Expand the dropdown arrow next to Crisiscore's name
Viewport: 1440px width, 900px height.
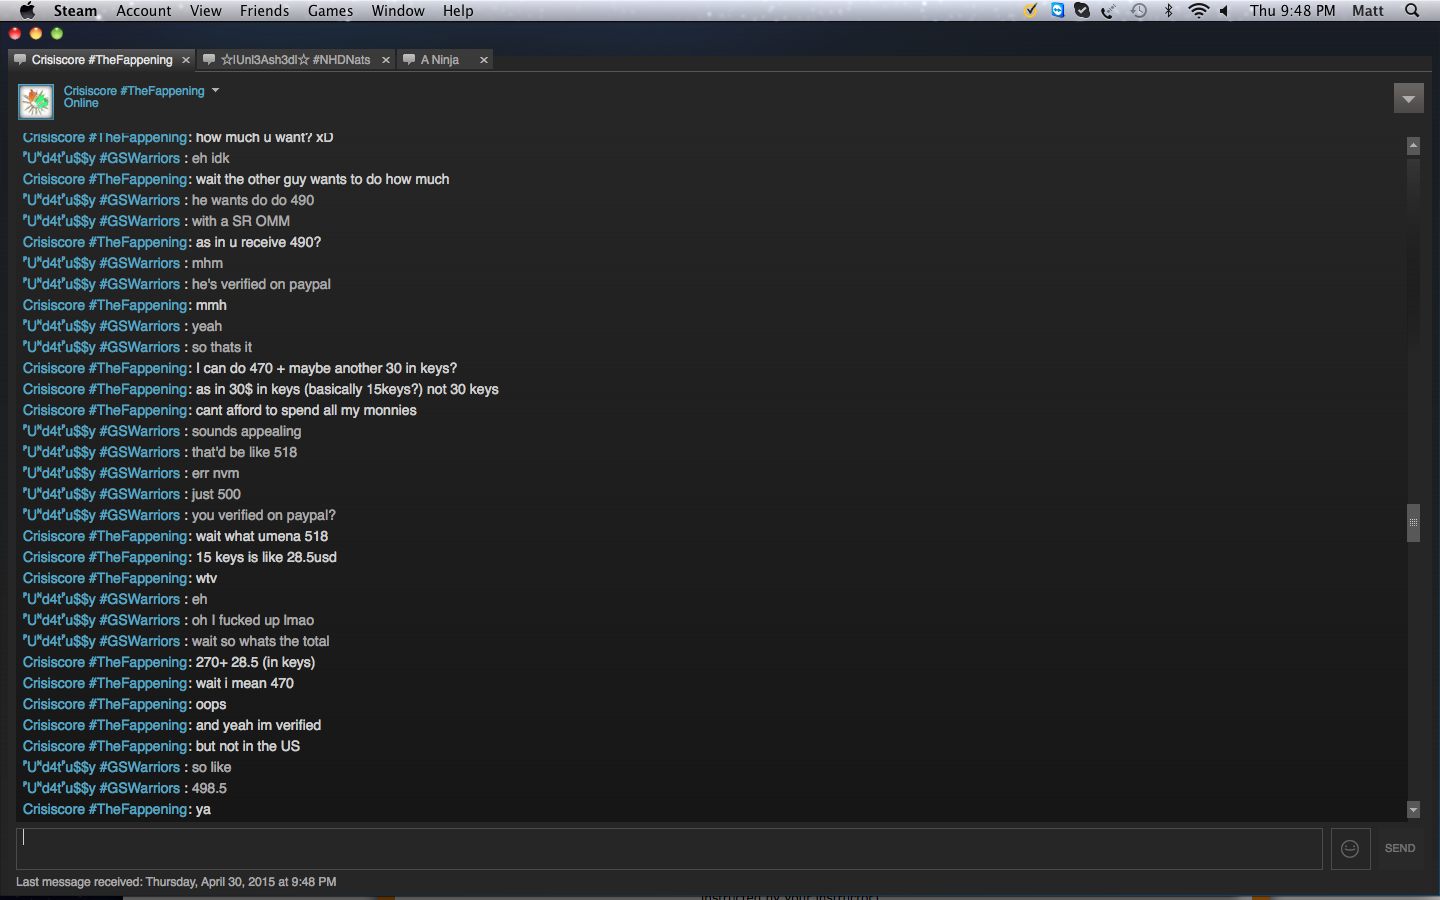[215, 90]
